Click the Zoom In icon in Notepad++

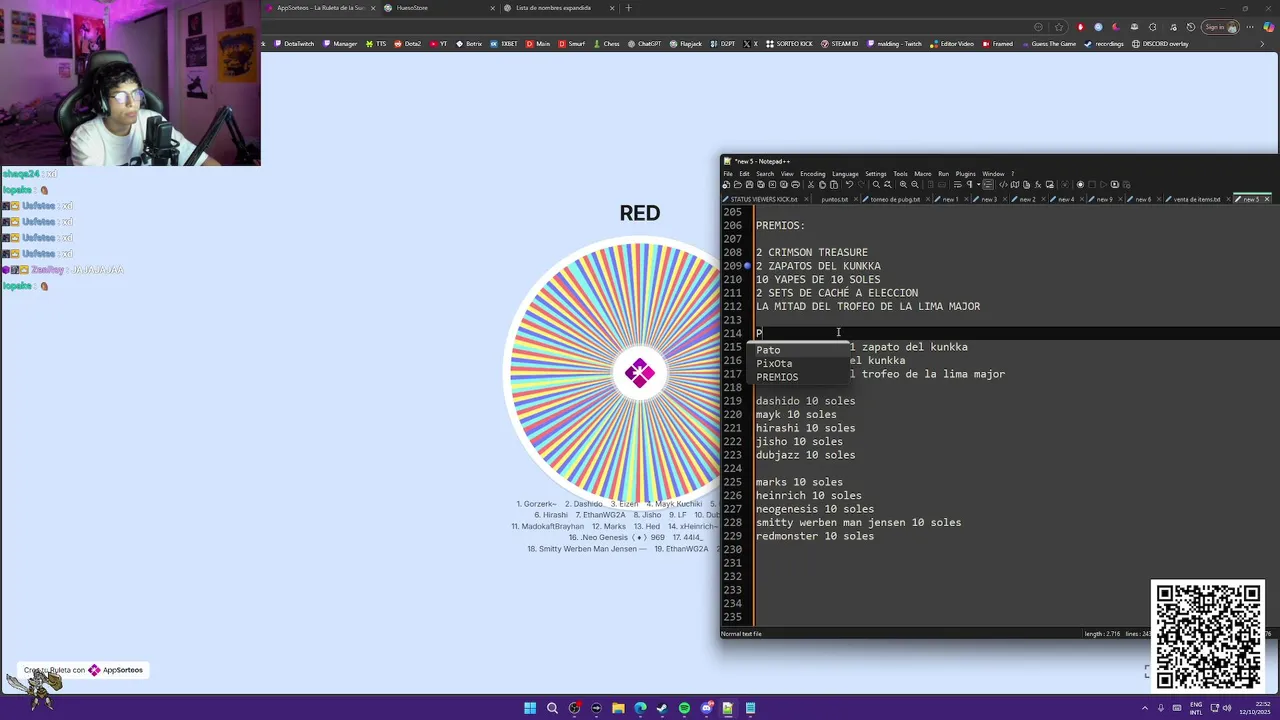tap(903, 184)
